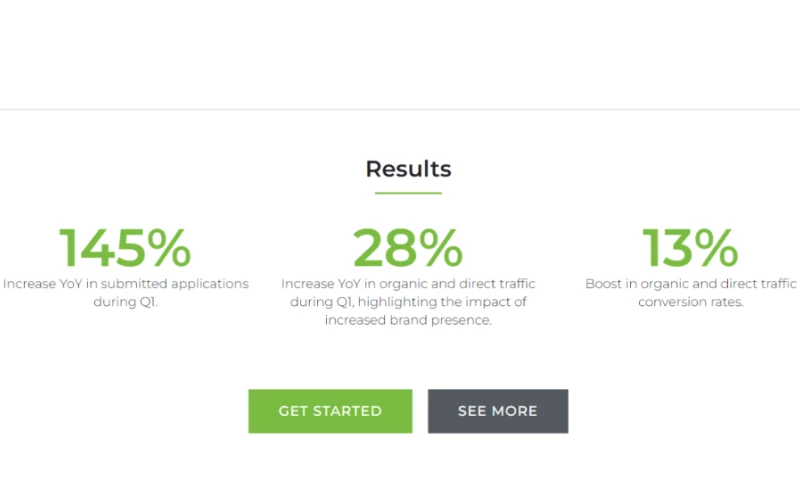
Task: Select the Results section heading
Action: click(408, 169)
